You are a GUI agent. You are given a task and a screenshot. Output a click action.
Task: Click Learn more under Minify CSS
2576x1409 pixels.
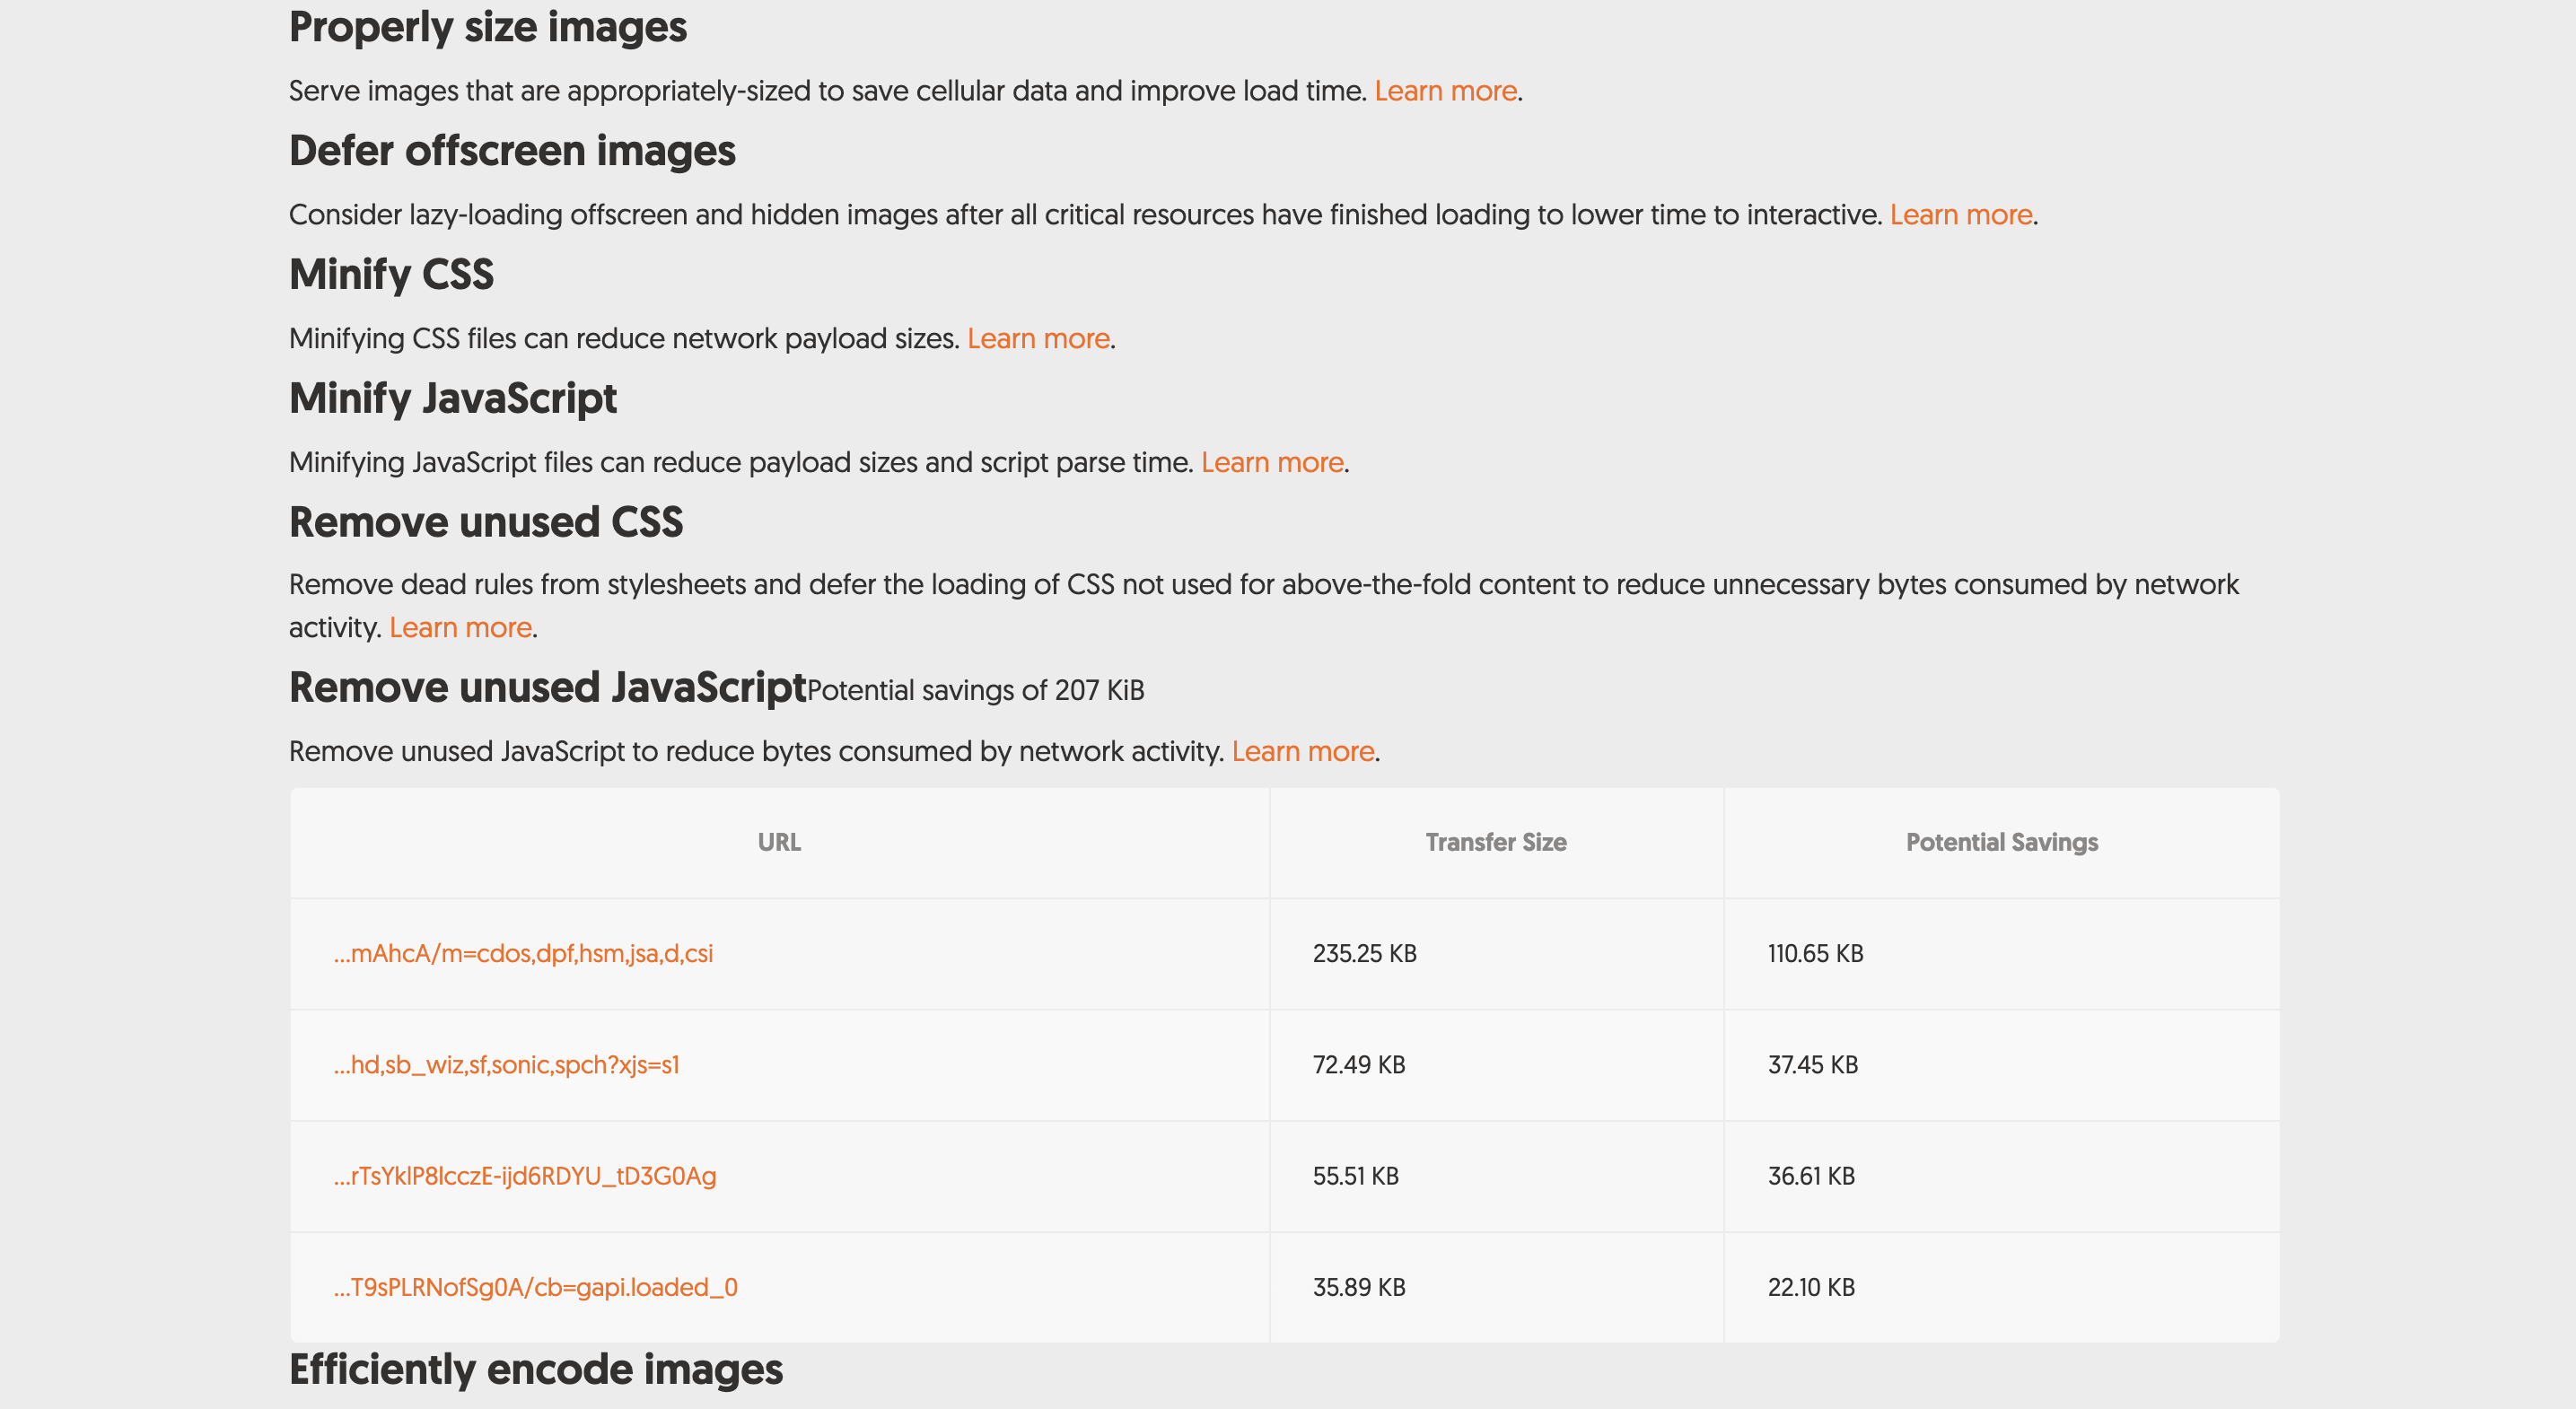click(x=1038, y=339)
